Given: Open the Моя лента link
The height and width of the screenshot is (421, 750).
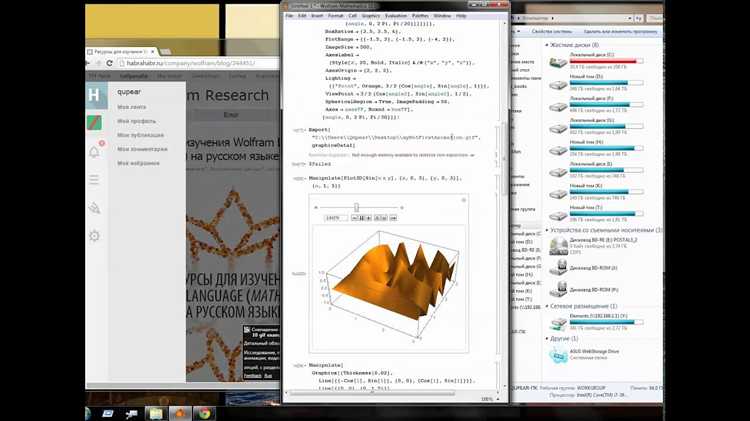Looking at the screenshot, I should 132,107.
